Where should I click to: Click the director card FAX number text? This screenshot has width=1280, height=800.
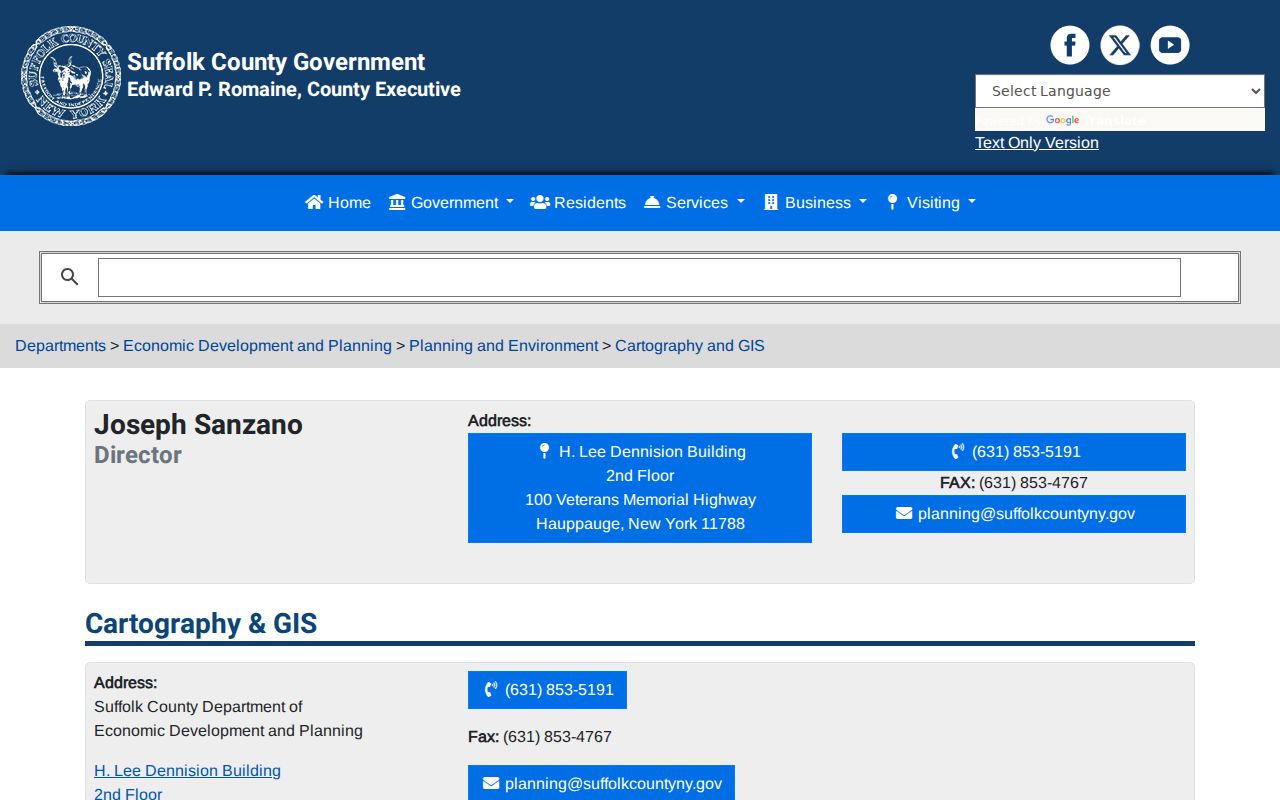(x=1014, y=483)
